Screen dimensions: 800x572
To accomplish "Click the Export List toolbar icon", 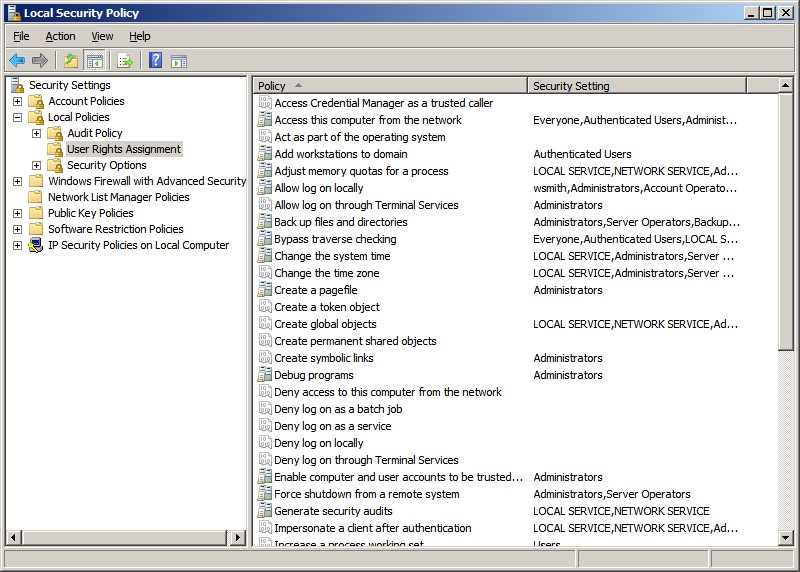I will pyautogui.click(x=125, y=61).
